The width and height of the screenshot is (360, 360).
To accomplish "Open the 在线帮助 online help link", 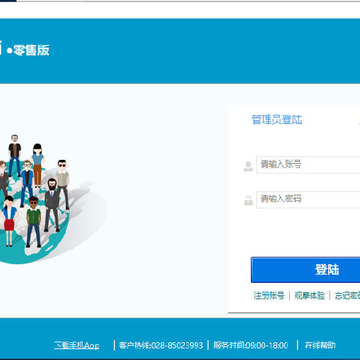I will pos(320,345).
